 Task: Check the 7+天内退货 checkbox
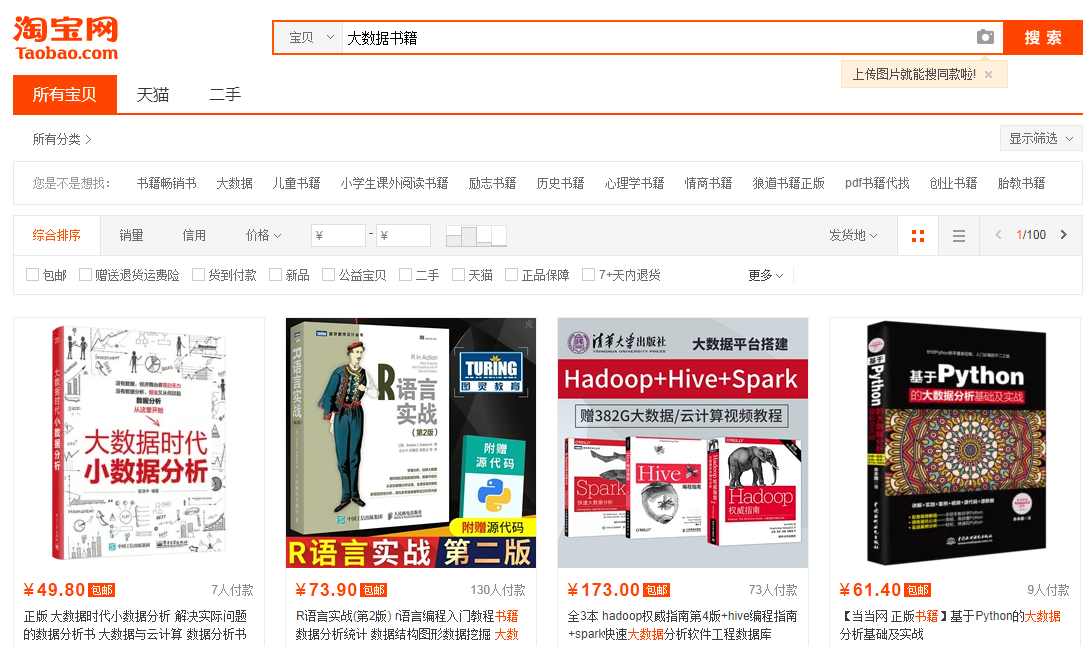[x=588, y=275]
